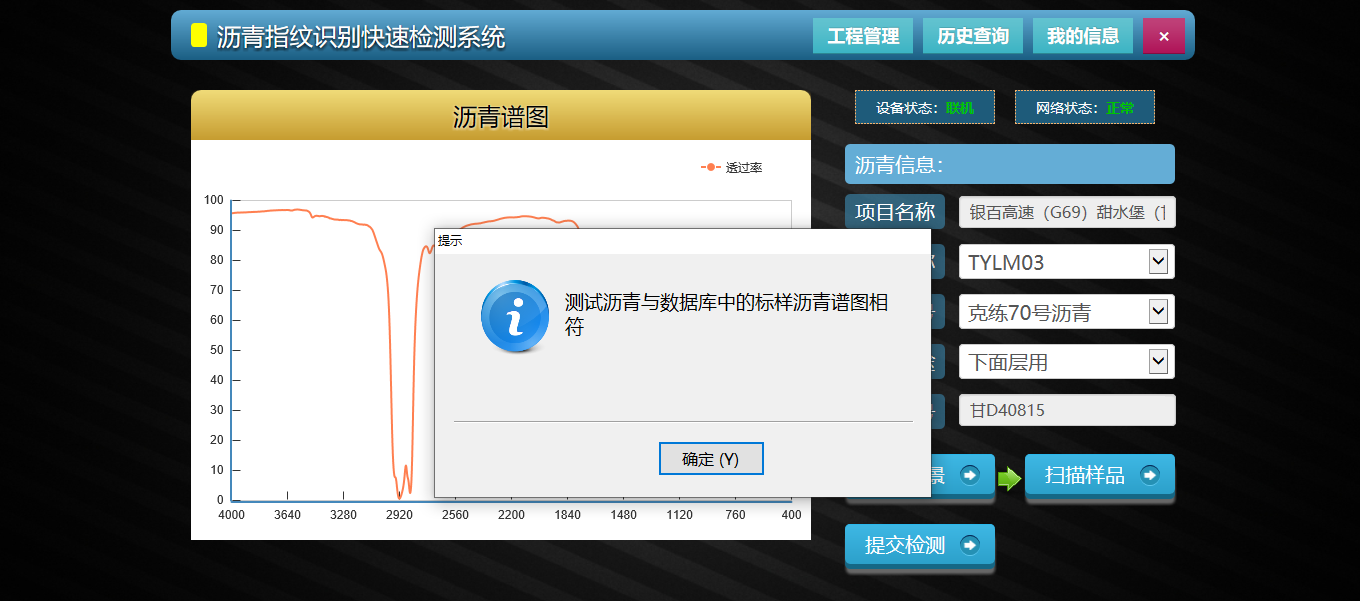This screenshot has width=1360, height=601.
Task: Go to 历史查询
Action: click(973, 36)
